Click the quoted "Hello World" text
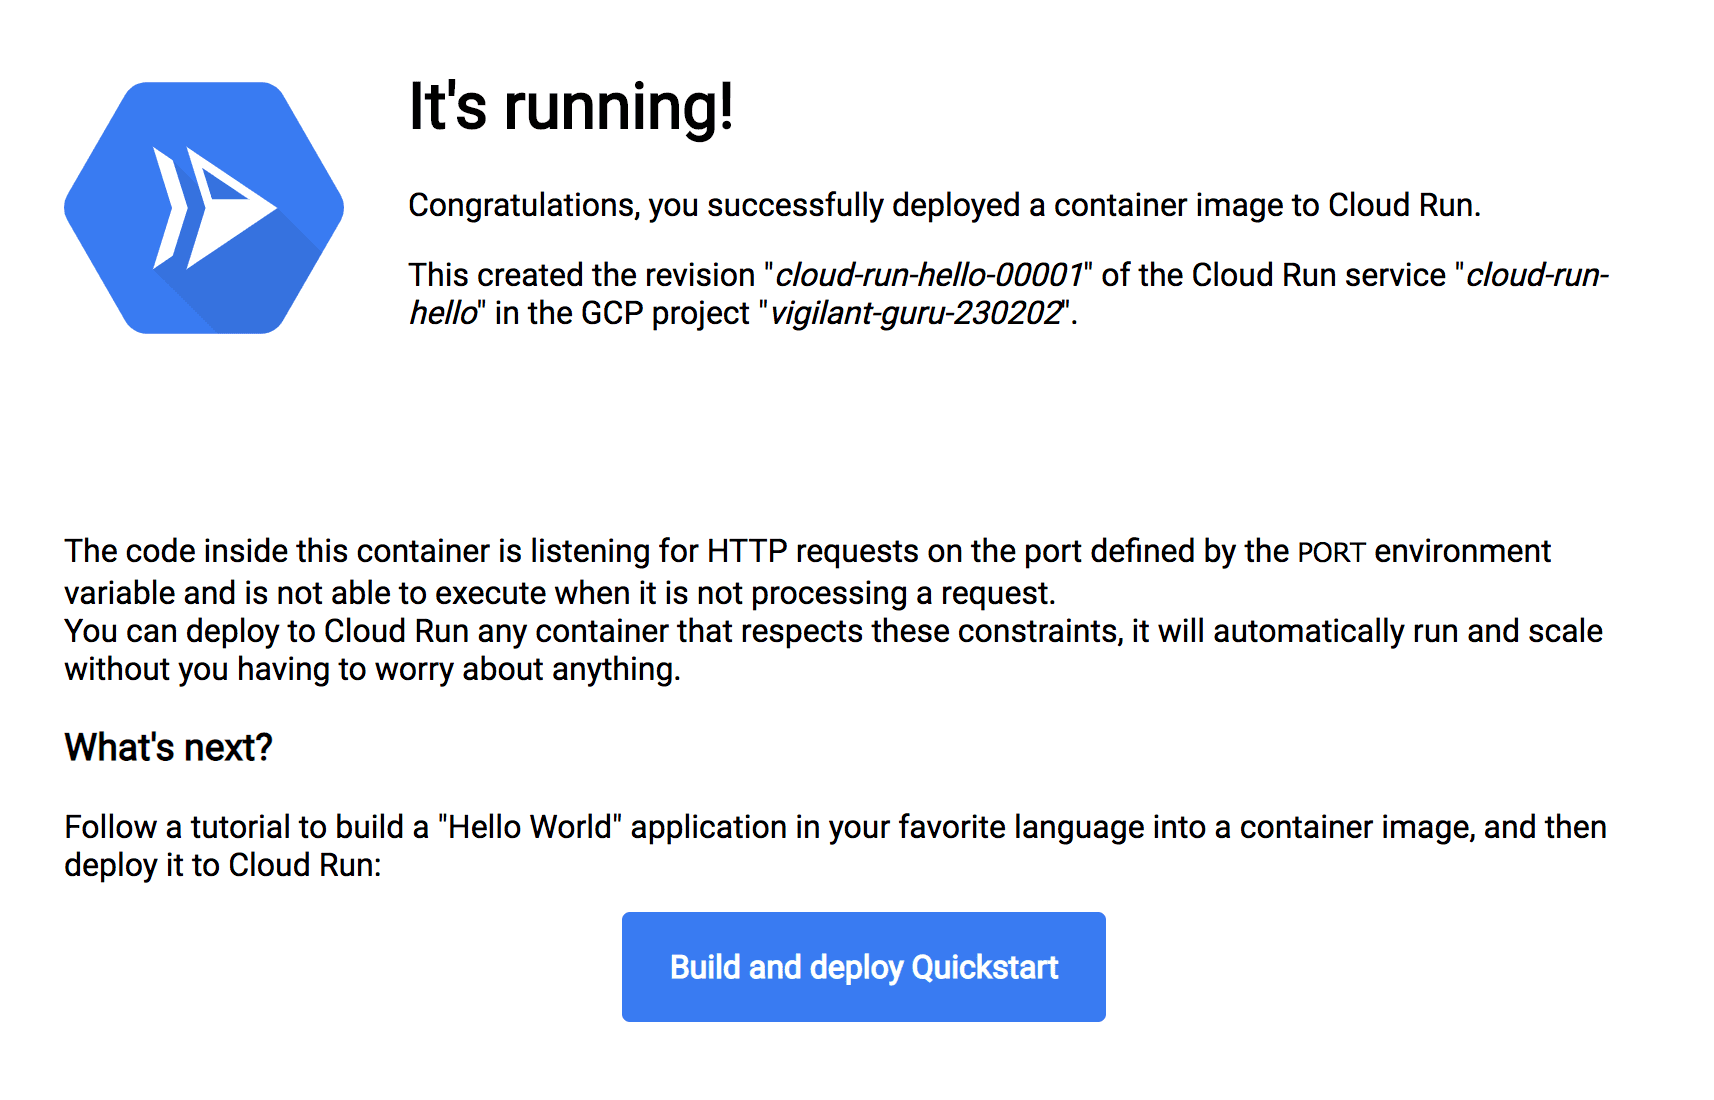 point(530,827)
